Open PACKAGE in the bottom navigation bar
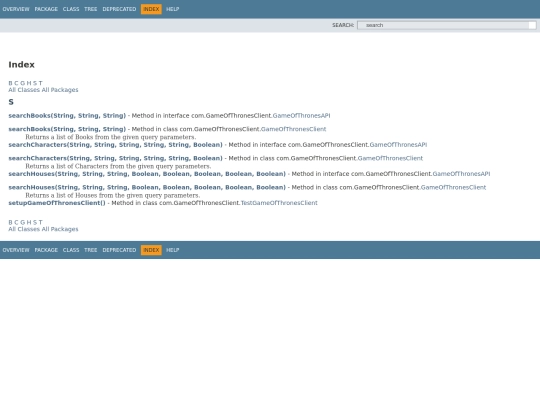 46,250
